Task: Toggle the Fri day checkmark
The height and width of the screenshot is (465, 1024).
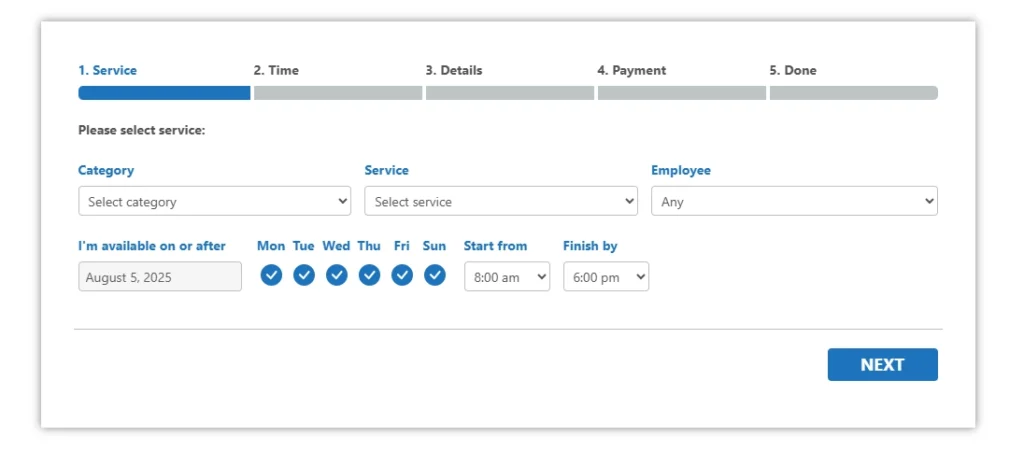Action: point(402,275)
